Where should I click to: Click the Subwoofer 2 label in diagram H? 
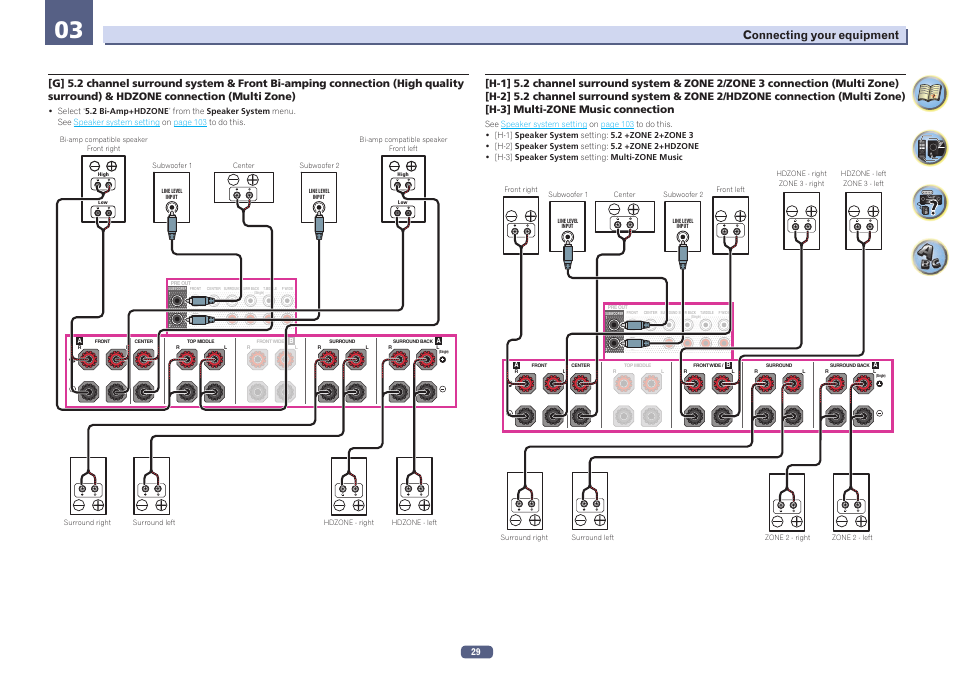tap(683, 195)
